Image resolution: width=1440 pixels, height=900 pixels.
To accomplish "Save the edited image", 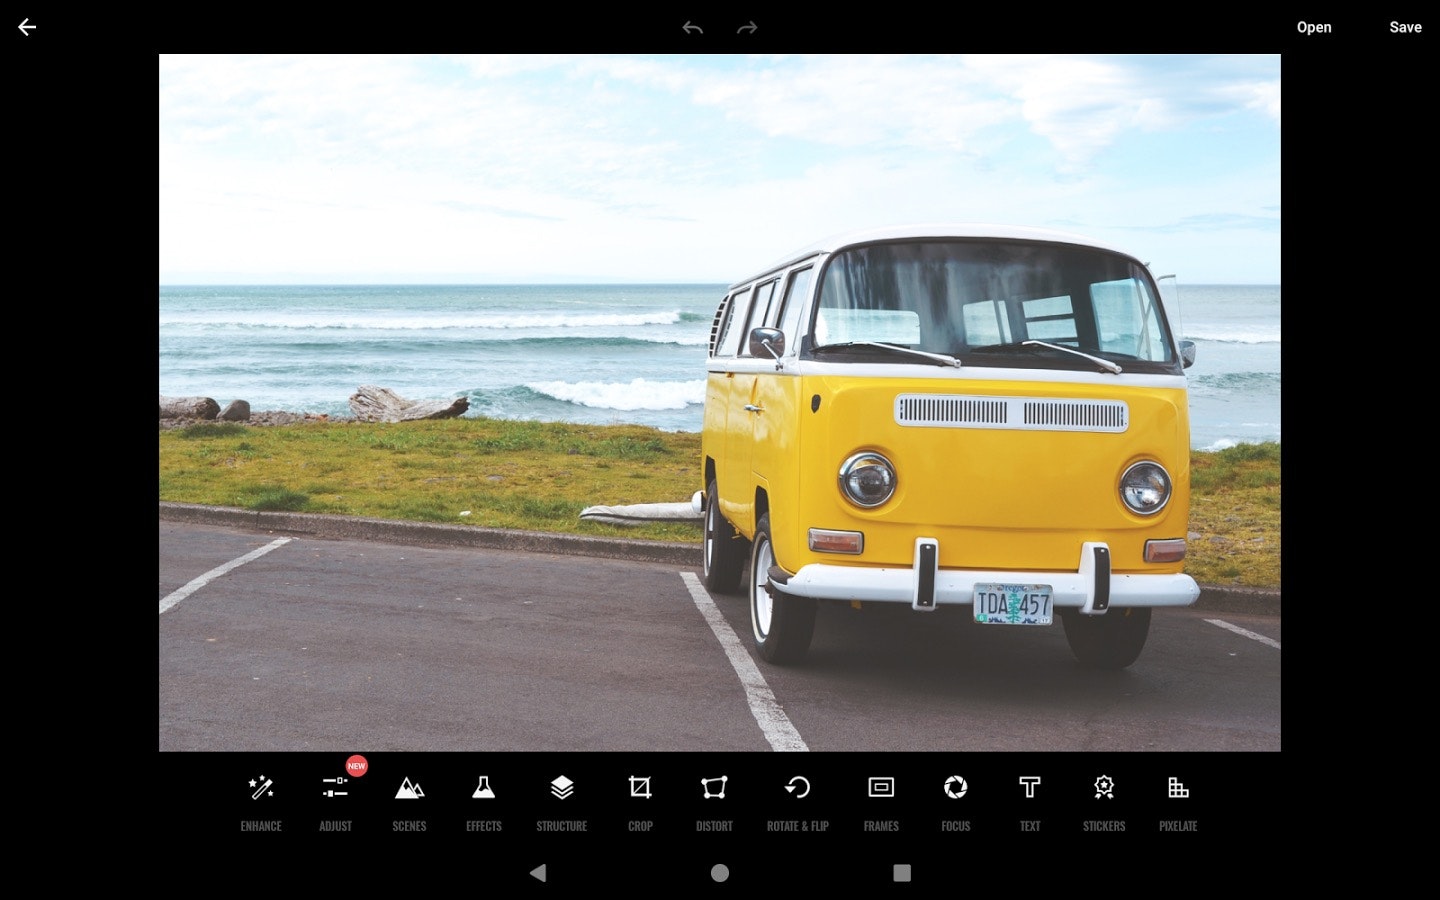I will (x=1405, y=27).
